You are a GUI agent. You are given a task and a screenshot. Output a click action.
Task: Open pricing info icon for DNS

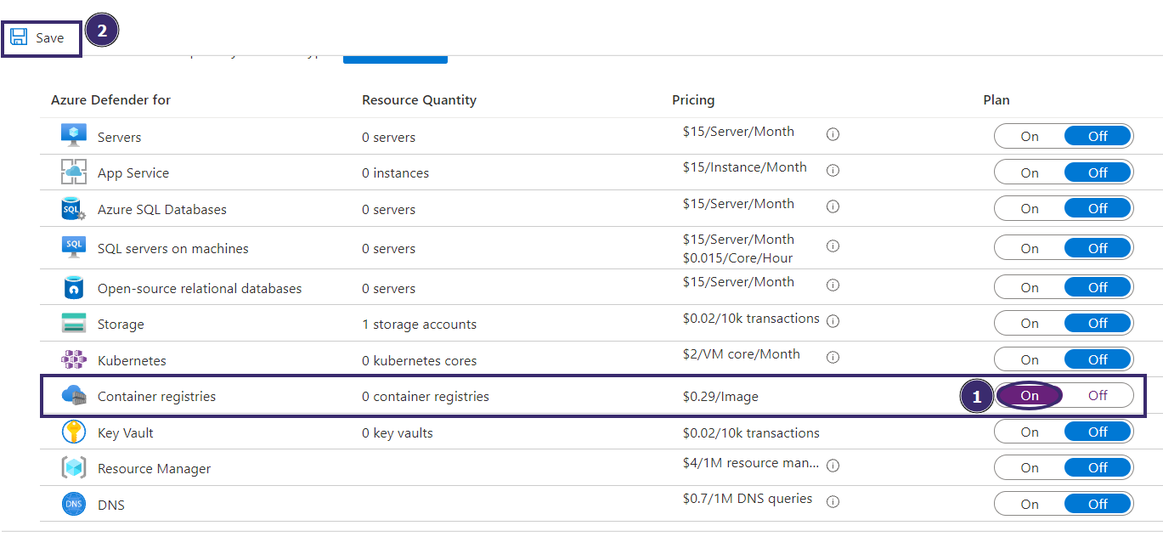(x=833, y=502)
